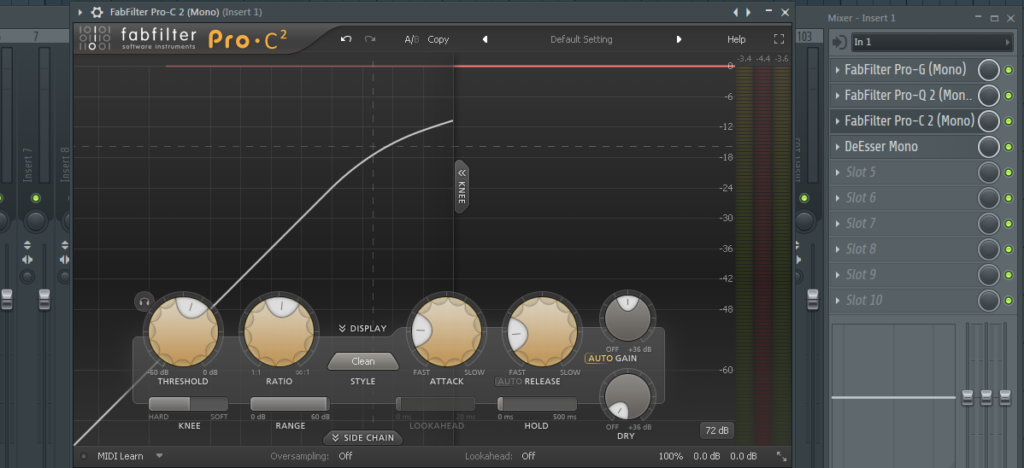Click empty Slot 6 in mixer
This screenshot has height=468, width=1024.
click(904, 198)
